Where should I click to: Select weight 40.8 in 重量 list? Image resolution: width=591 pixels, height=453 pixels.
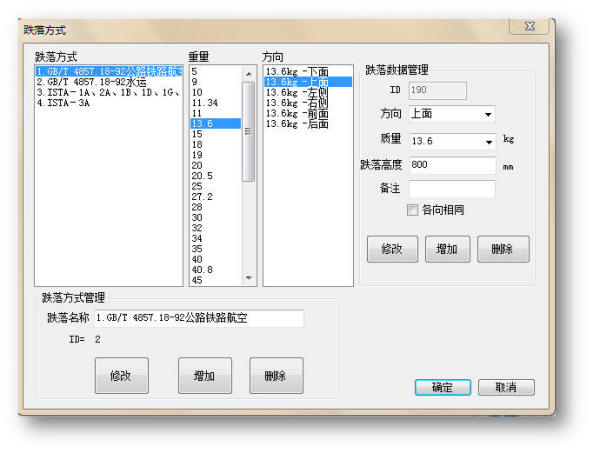tap(216, 269)
